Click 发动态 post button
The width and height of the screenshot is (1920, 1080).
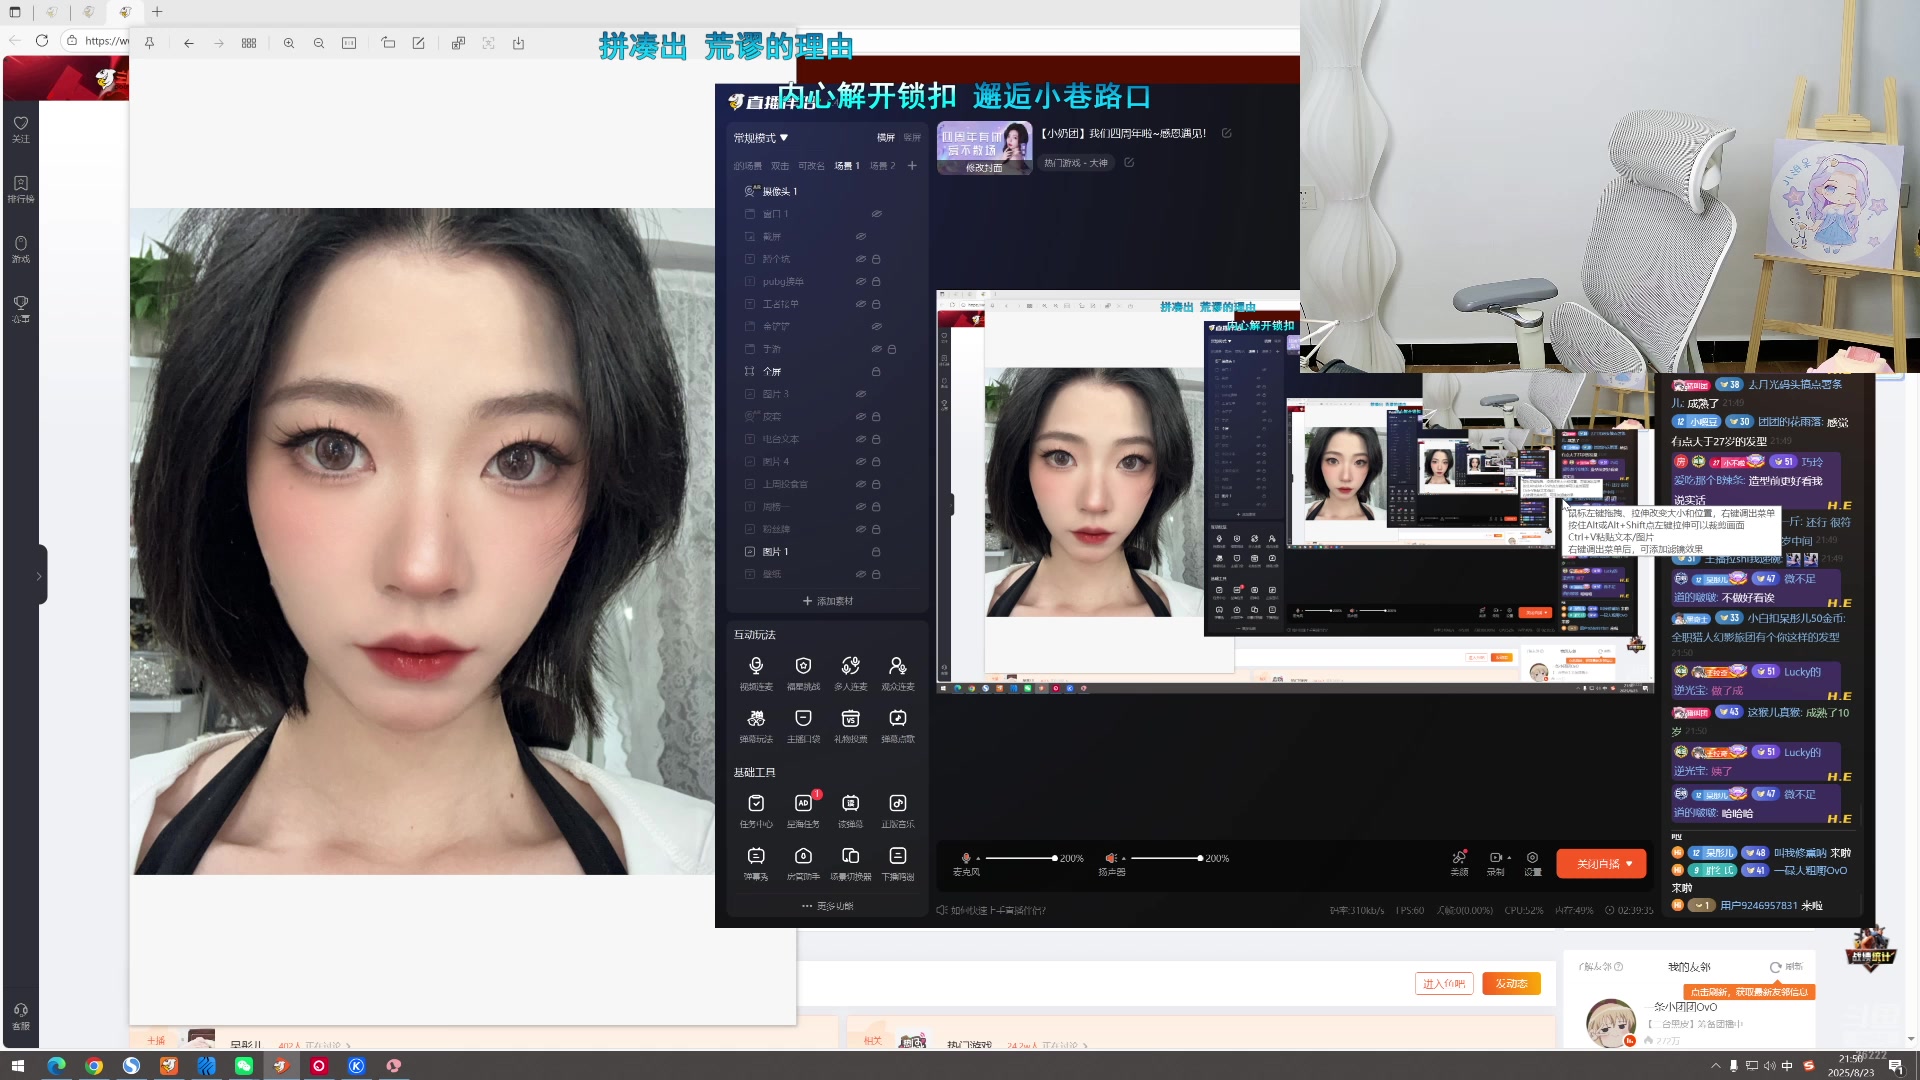tap(1511, 984)
